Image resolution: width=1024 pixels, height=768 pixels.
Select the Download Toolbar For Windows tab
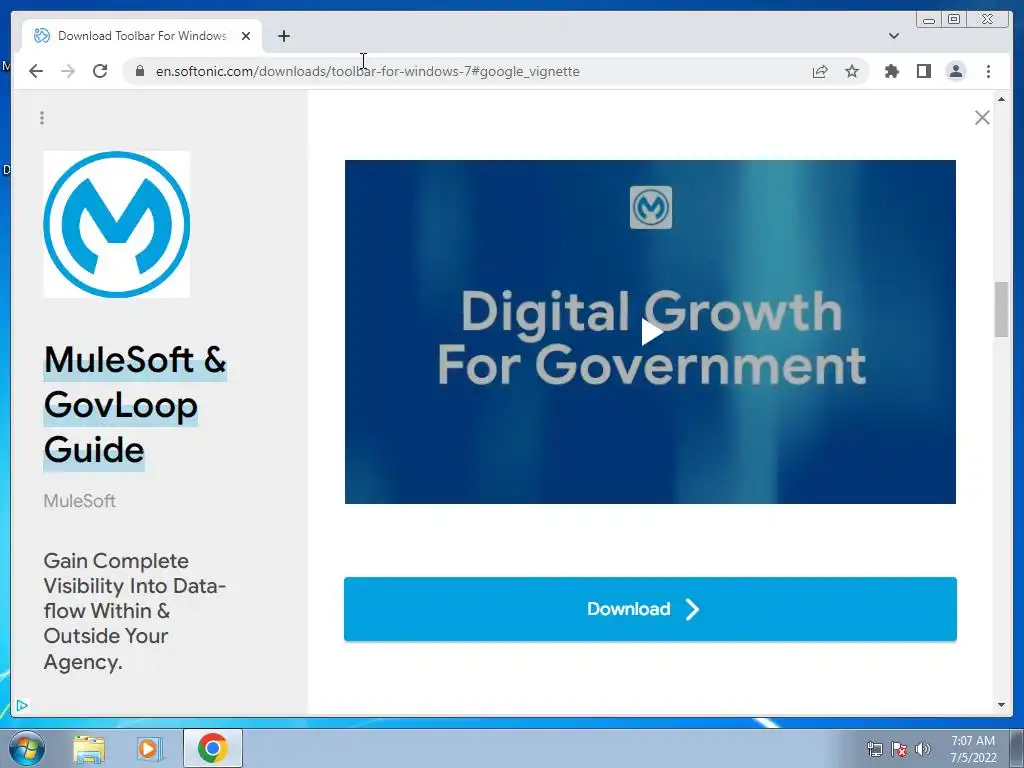(x=142, y=36)
